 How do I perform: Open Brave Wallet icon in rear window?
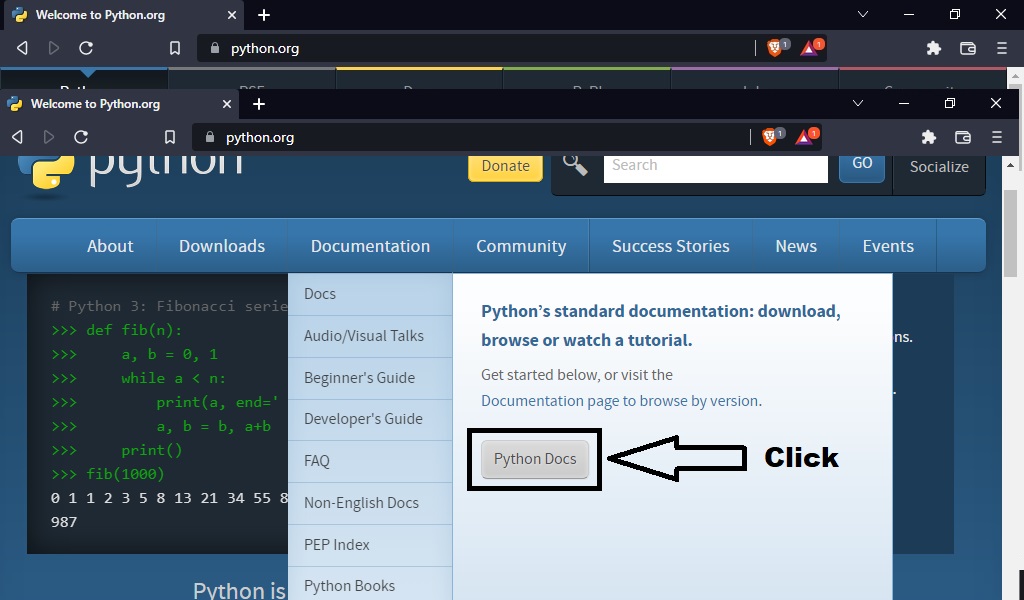pos(968,48)
